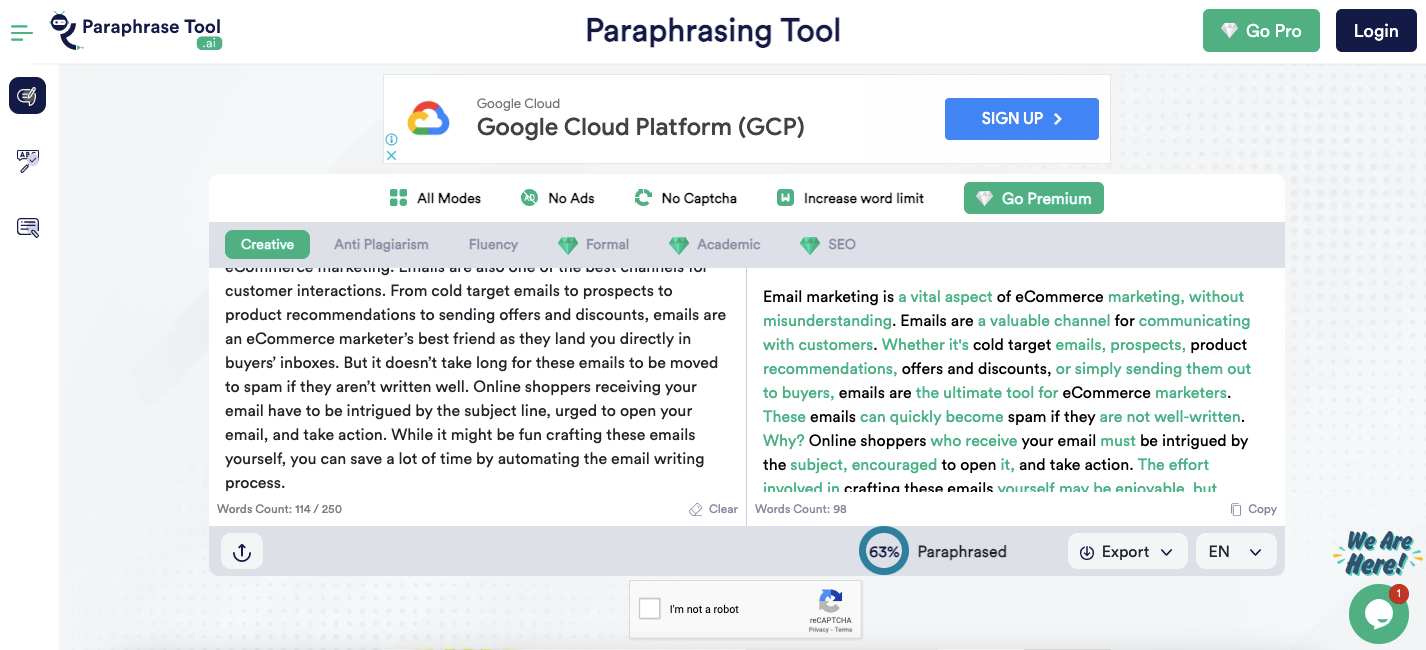Click the Academic mode diamond icon

click(x=679, y=245)
